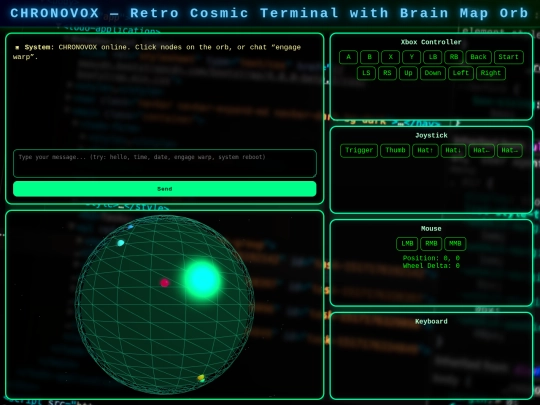
Task: Click the 'Keyboard' panel heading
Action: (x=431, y=321)
